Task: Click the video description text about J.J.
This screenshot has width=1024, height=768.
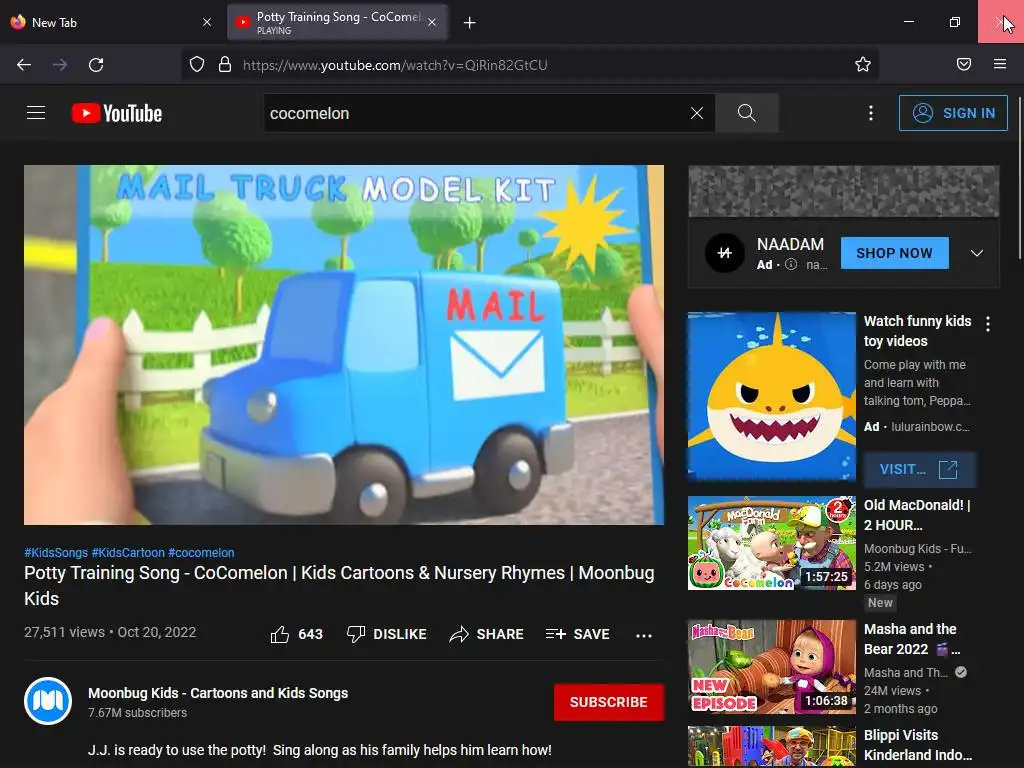Action: click(320, 750)
